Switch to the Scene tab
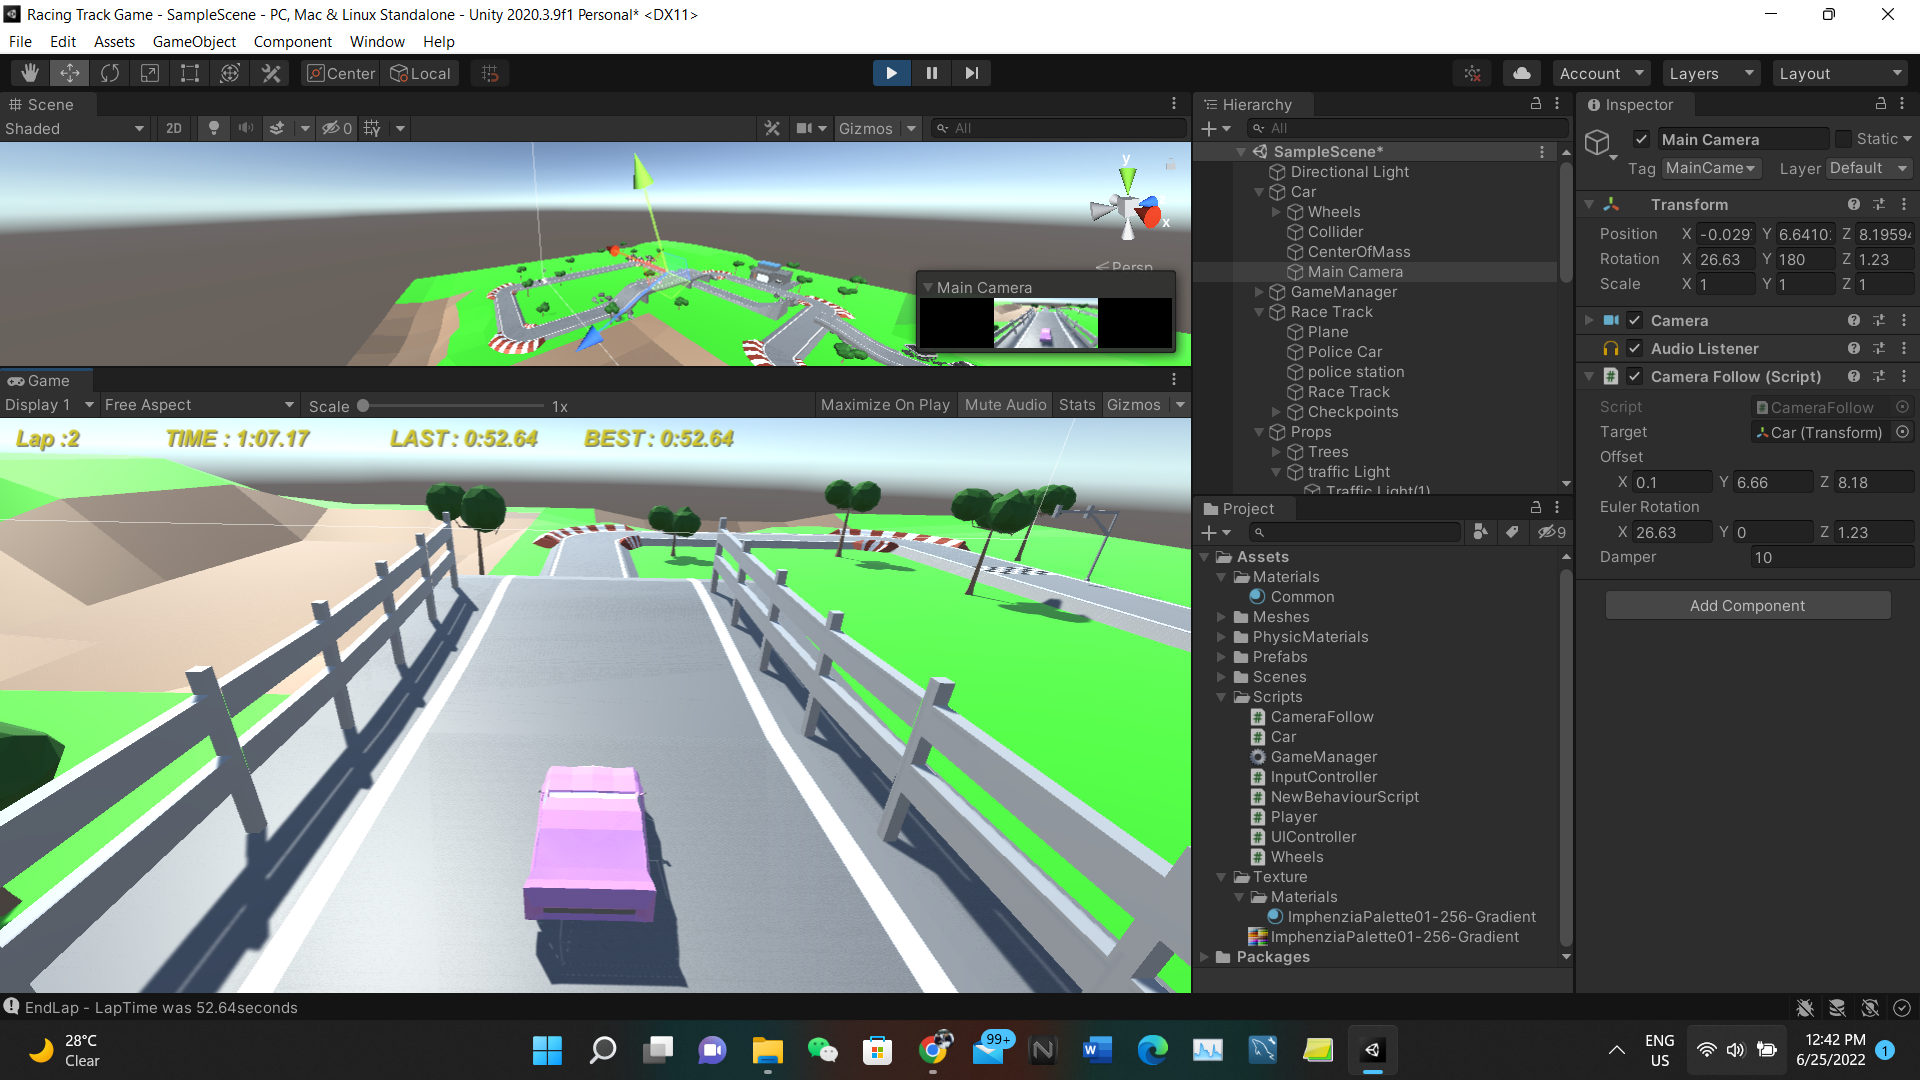The height and width of the screenshot is (1080, 1920). [x=44, y=104]
